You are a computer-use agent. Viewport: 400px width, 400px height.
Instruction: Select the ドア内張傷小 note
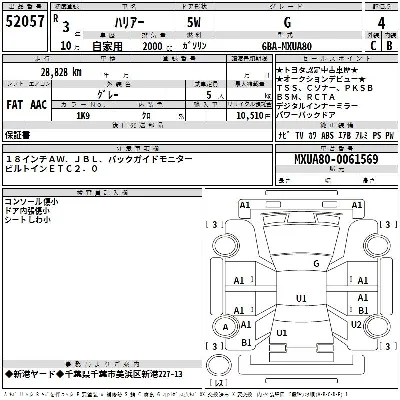click(27, 211)
